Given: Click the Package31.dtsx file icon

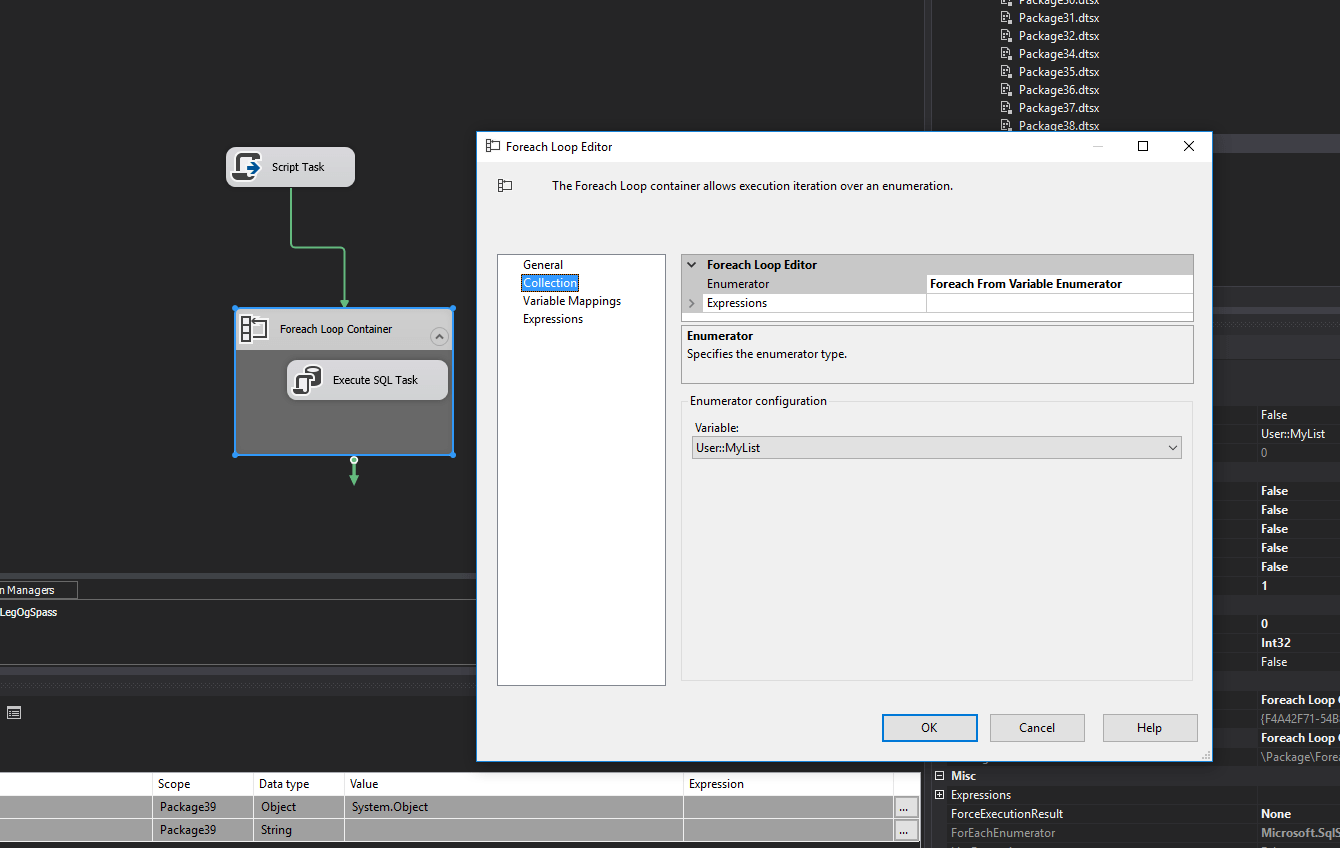Looking at the screenshot, I should click(x=1007, y=18).
